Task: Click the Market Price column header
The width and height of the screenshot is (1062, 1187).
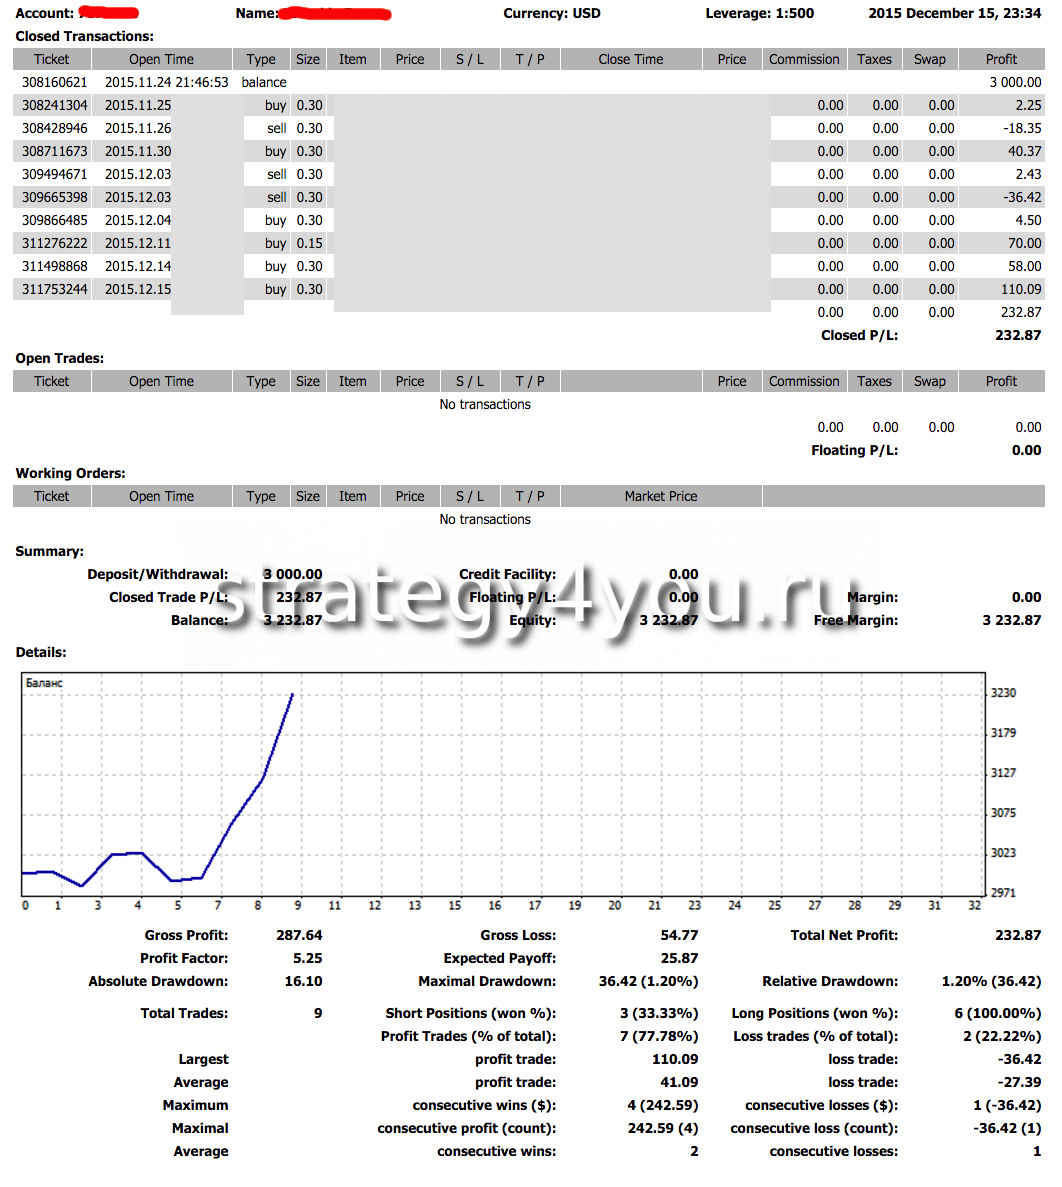Action: 660,496
